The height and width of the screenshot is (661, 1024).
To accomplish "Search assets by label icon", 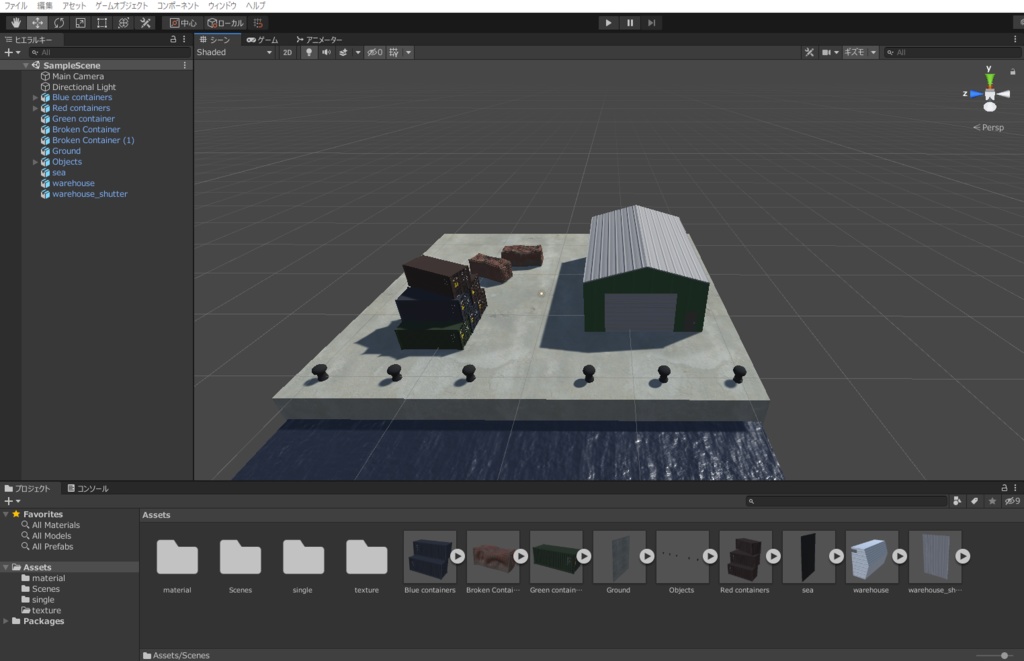I will pos(974,501).
